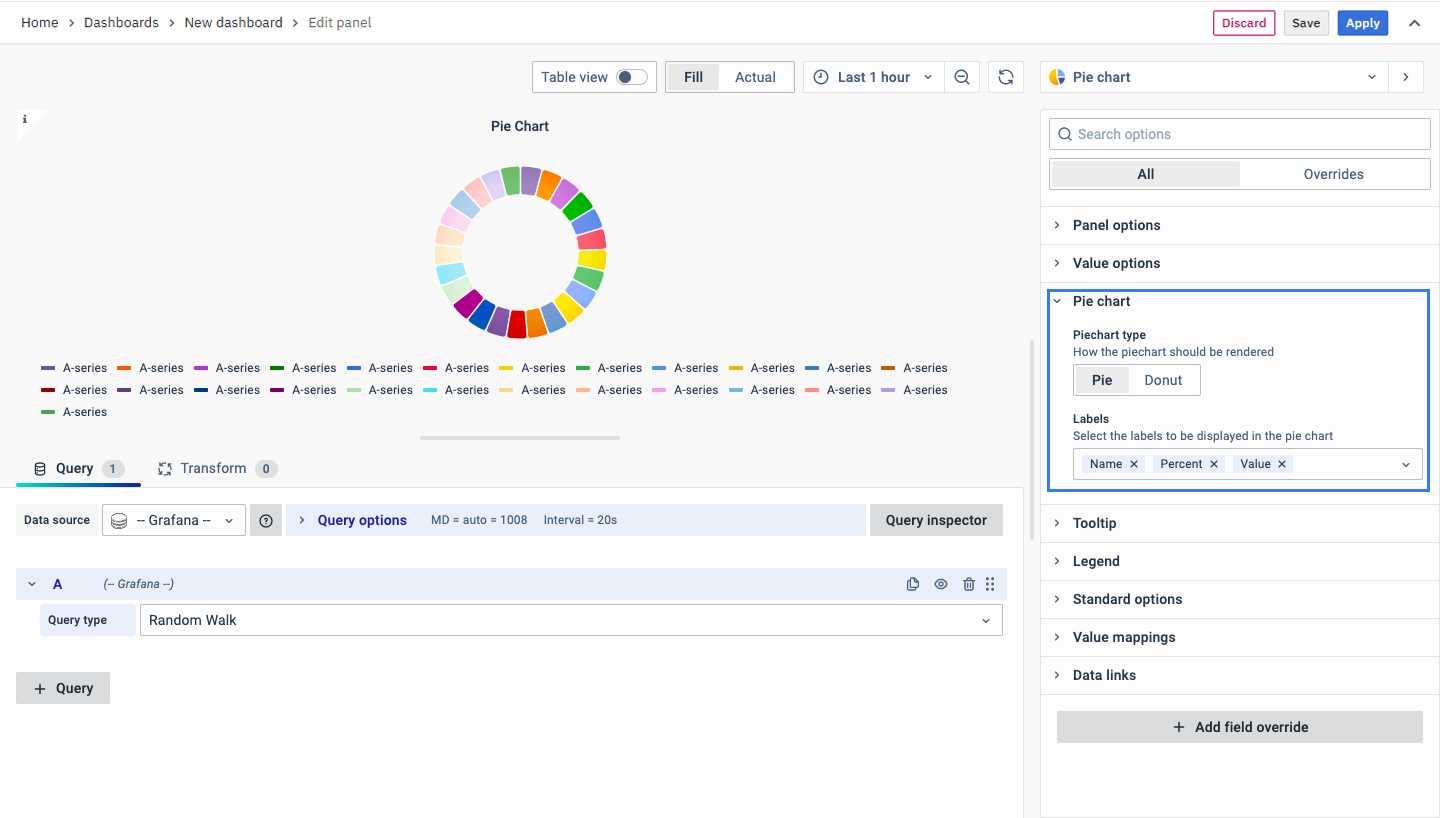Open the Last 1 hour time picker
Screen dimensions: 1440x818
873,77
